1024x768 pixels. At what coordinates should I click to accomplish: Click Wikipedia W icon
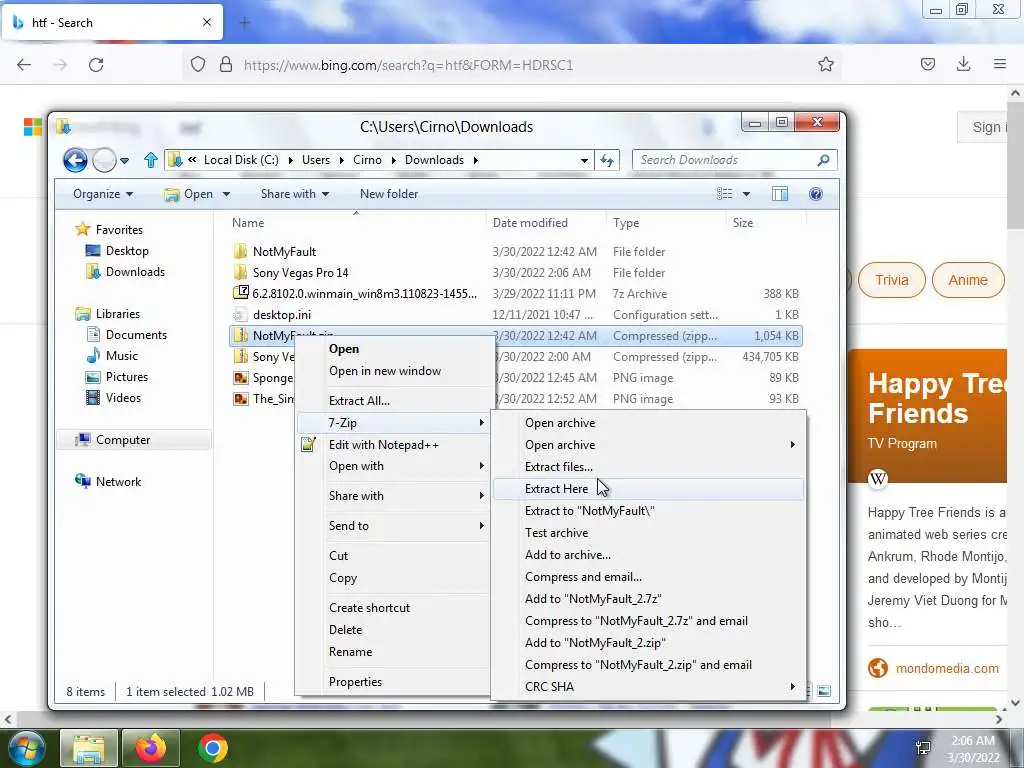point(878,478)
